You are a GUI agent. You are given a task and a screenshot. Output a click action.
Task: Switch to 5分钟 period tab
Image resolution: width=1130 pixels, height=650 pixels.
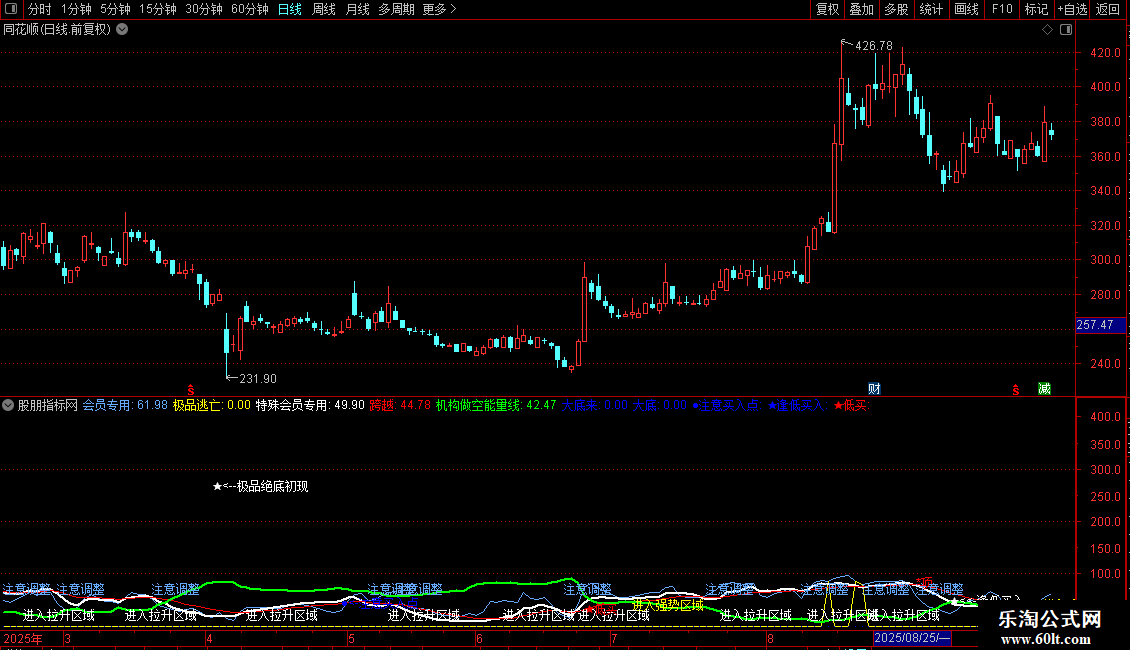point(115,9)
